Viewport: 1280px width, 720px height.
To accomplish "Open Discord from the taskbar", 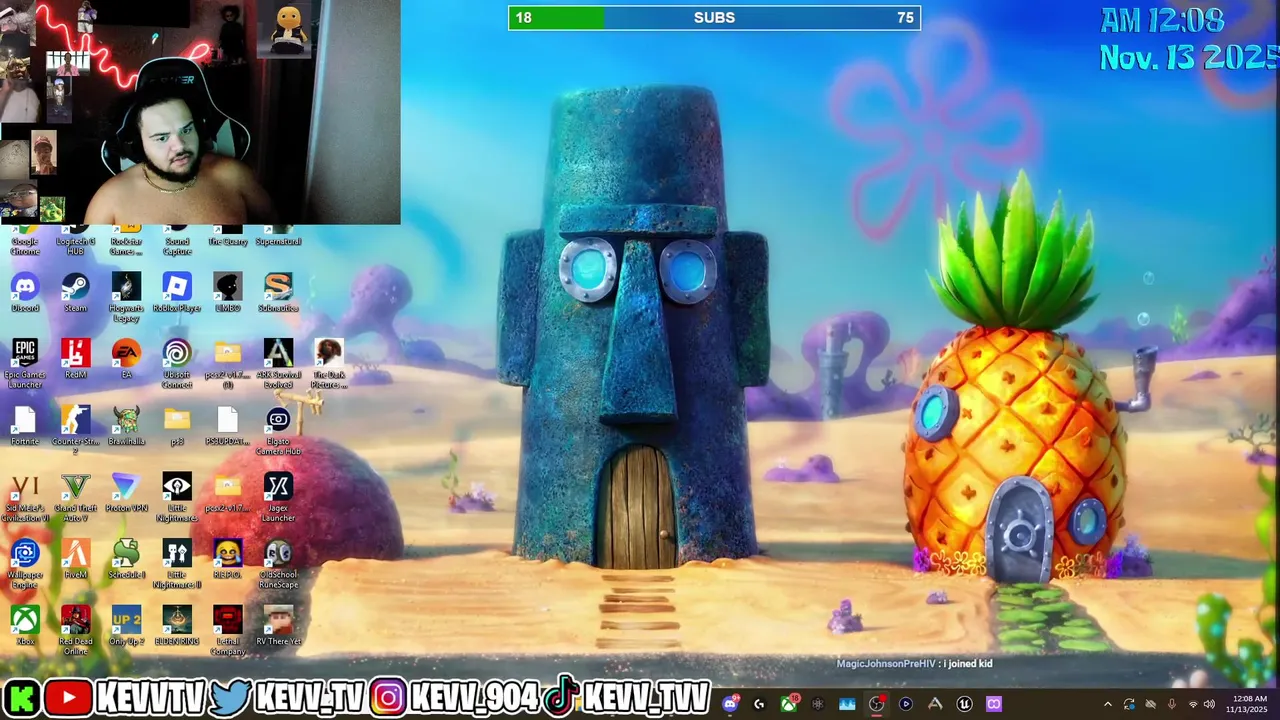I will pyautogui.click(x=731, y=704).
